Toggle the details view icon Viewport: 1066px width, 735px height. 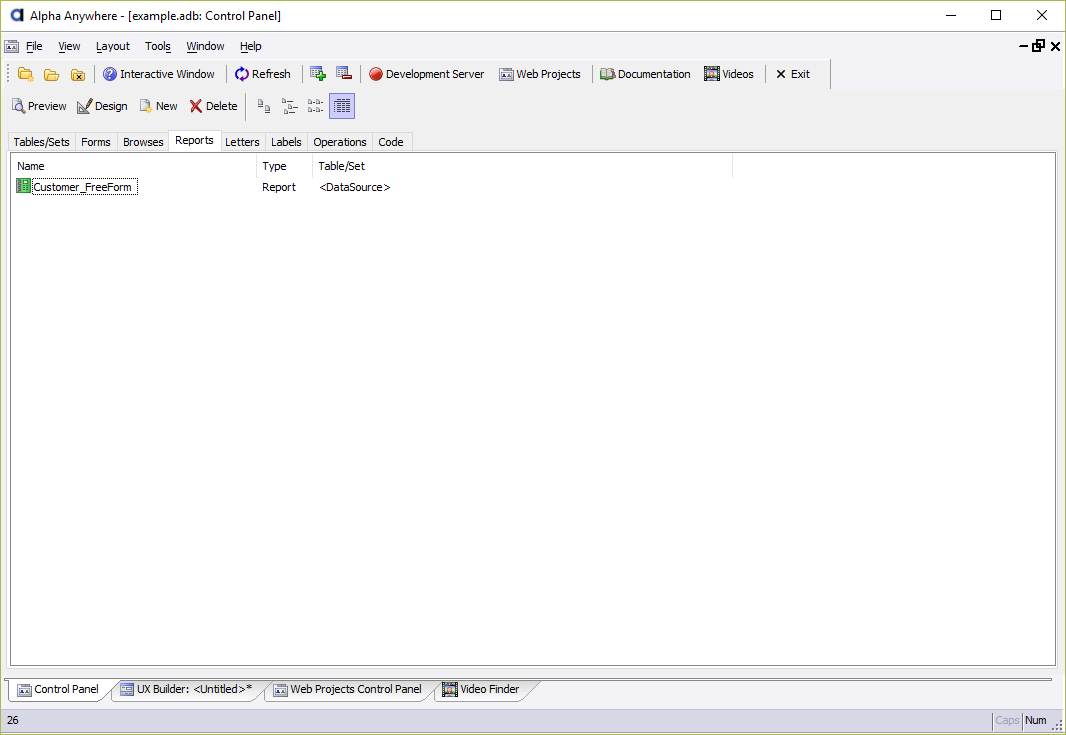(x=342, y=106)
